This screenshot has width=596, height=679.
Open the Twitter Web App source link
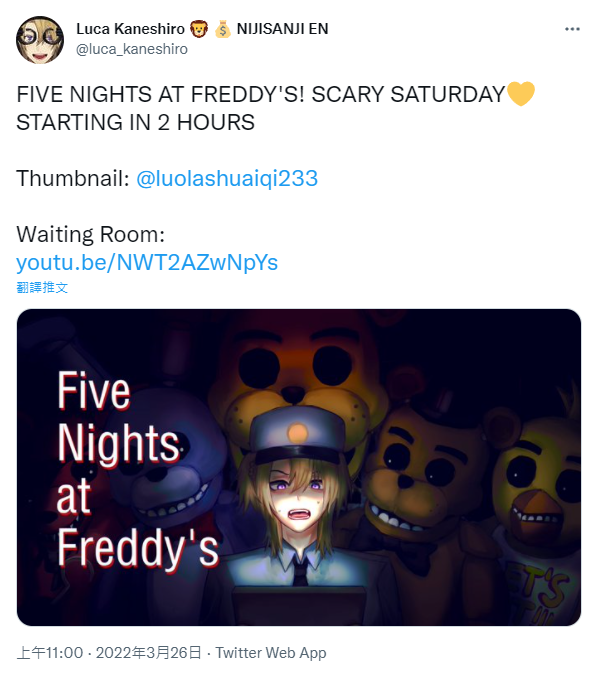coord(271,652)
